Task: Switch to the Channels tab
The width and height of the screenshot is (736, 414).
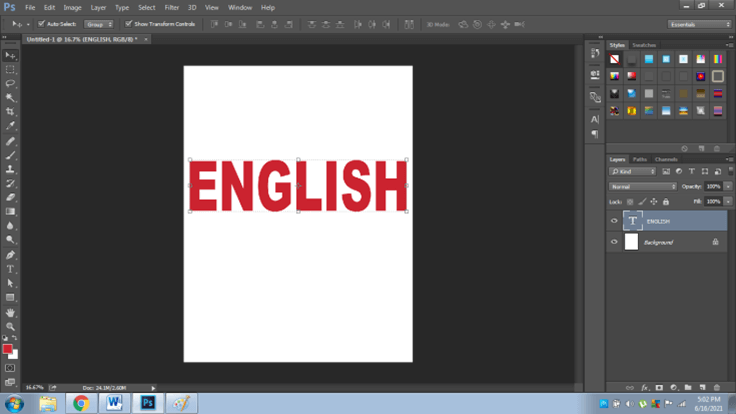Action: 666,159
